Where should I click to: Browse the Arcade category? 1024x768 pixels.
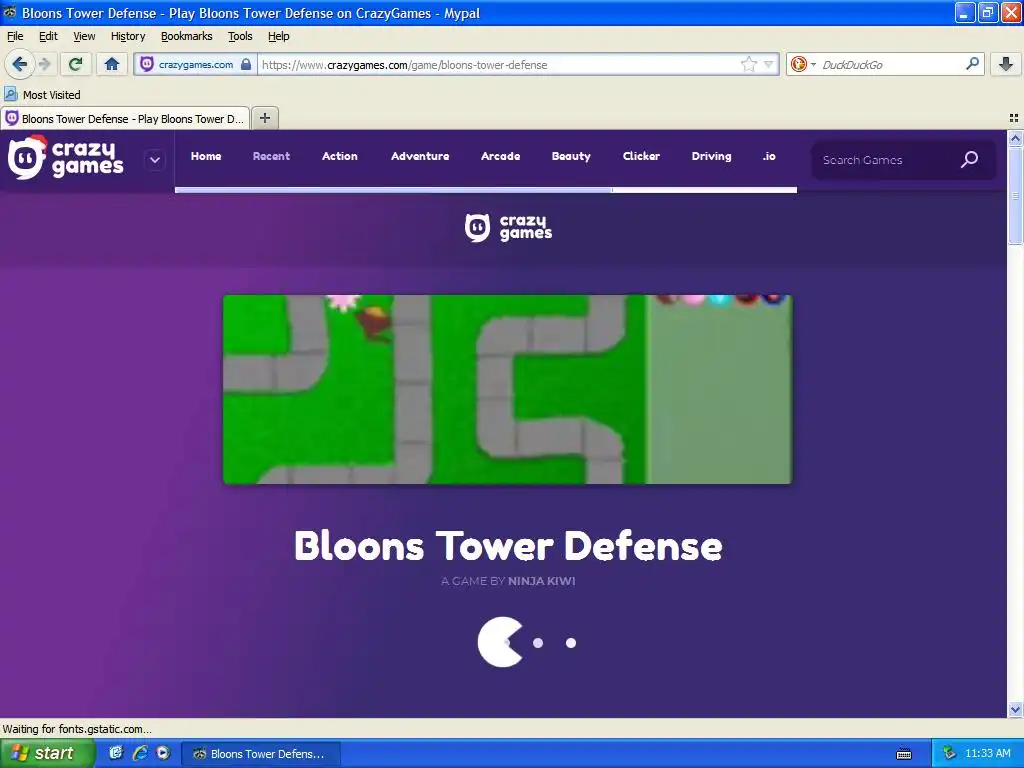(x=500, y=156)
